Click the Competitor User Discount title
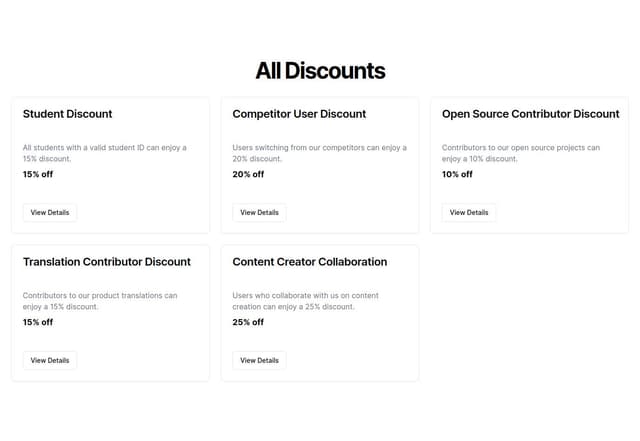The width and height of the screenshot is (640, 441). pos(299,114)
